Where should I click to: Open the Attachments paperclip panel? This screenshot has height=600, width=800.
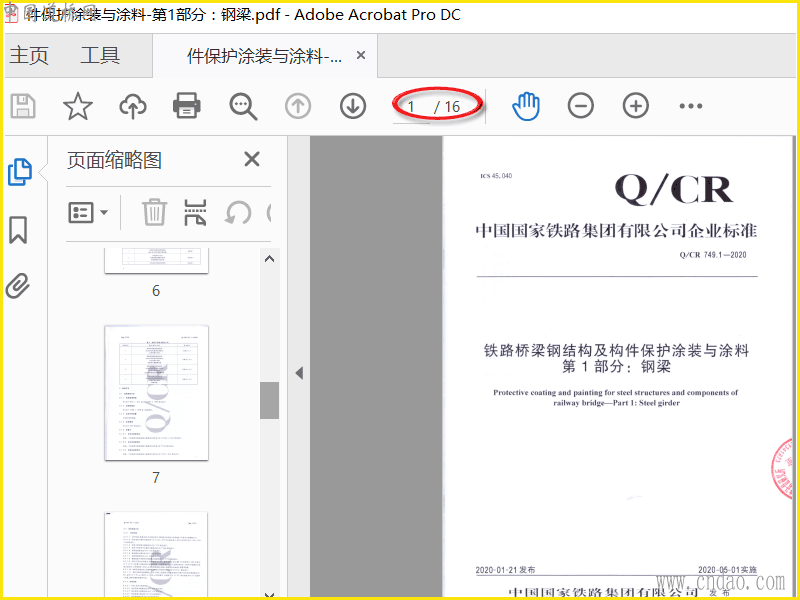click(18, 286)
